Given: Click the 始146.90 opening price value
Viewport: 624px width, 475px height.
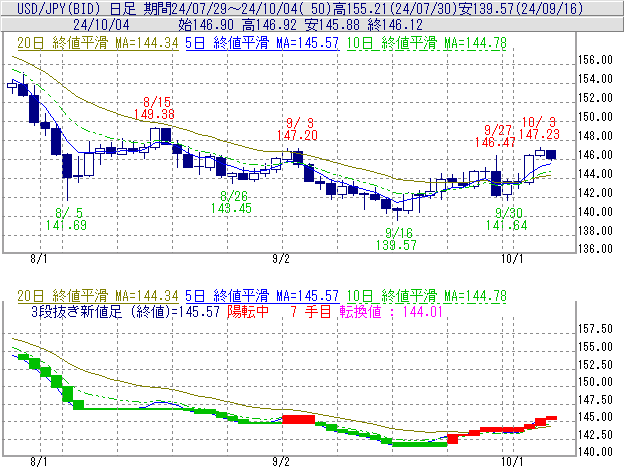Looking at the screenshot, I should [206, 25].
